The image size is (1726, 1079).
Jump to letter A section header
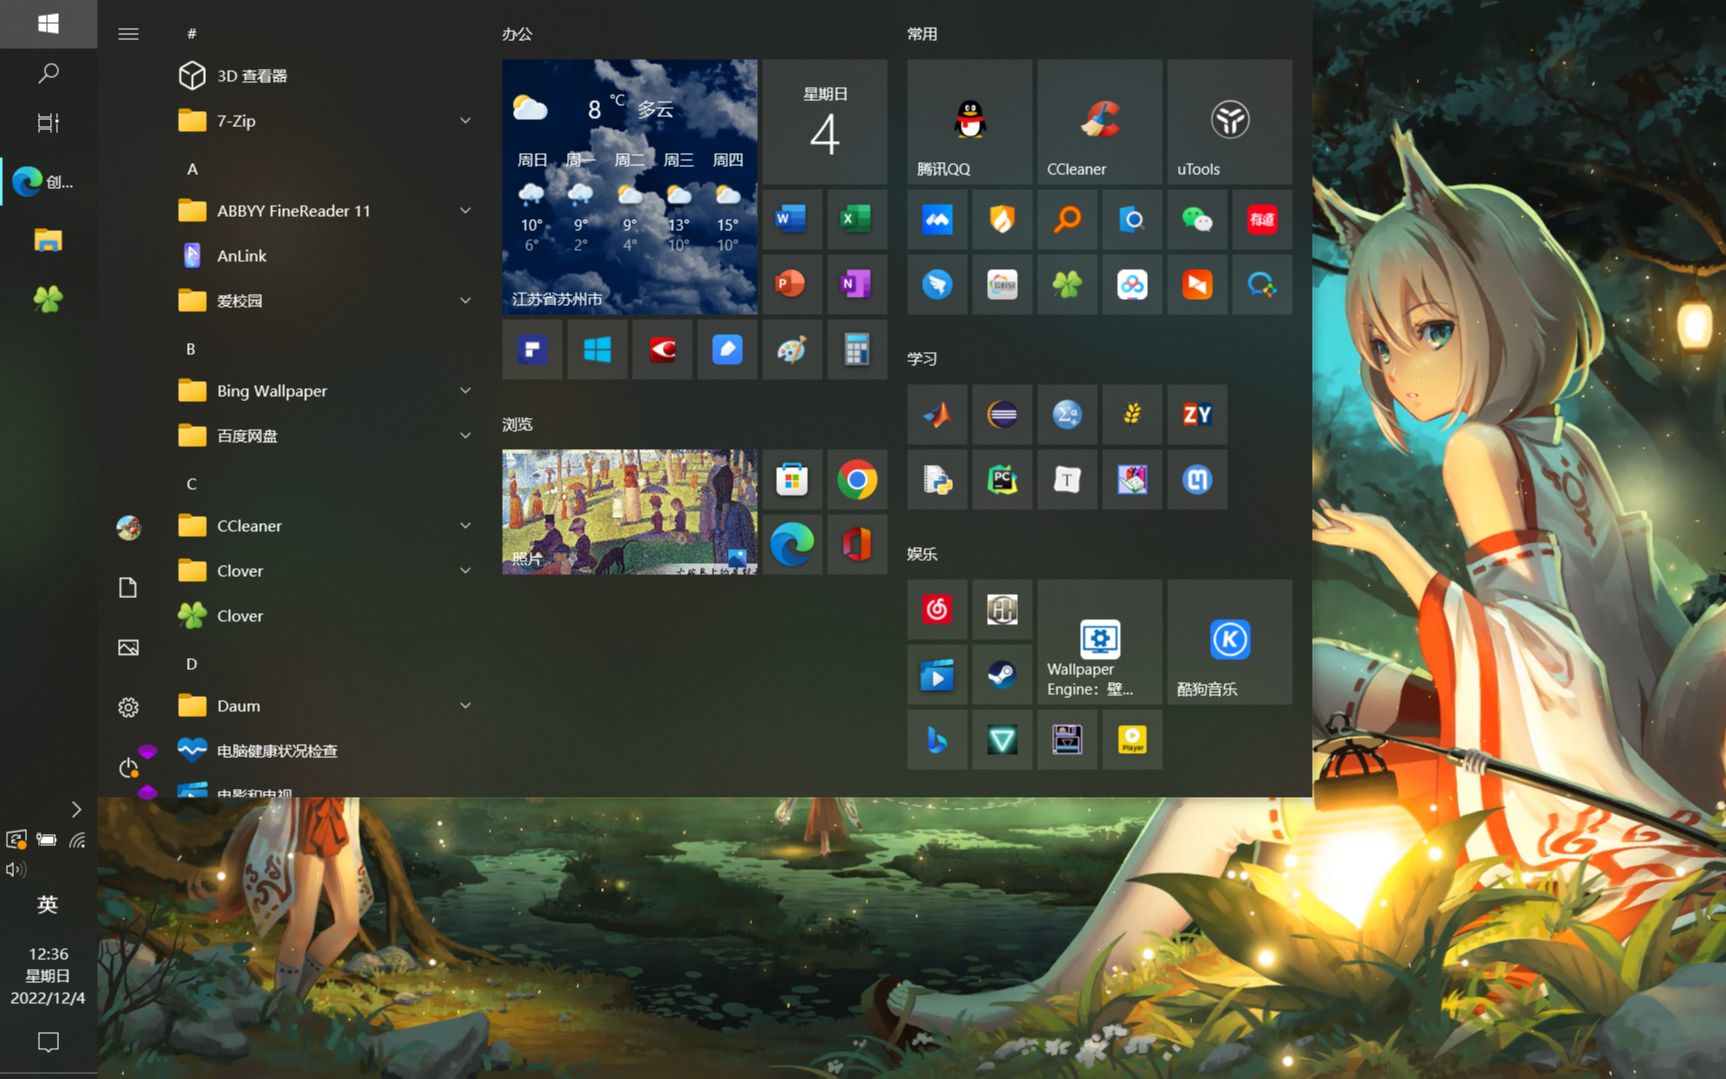pyautogui.click(x=192, y=168)
